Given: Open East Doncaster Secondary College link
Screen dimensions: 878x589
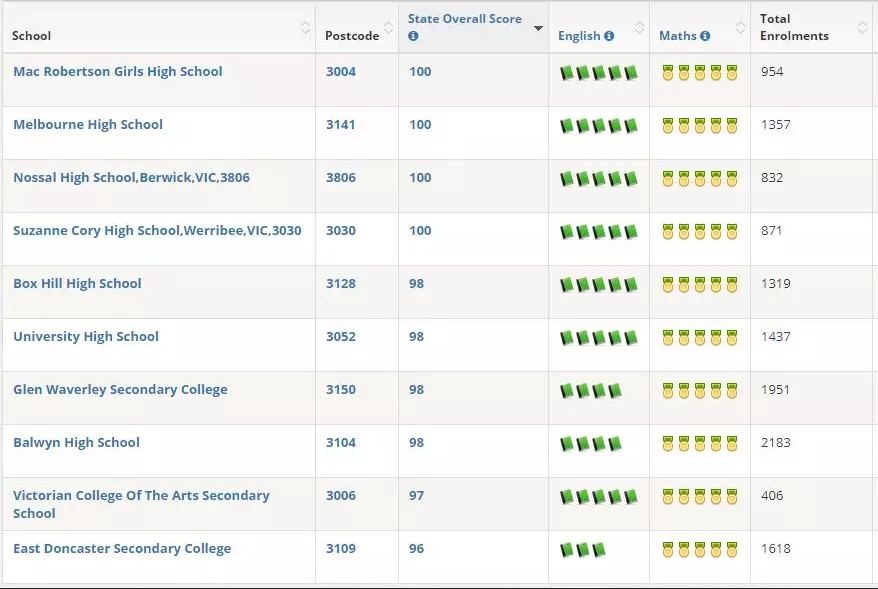Looking at the screenshot, I should [122, 549].
